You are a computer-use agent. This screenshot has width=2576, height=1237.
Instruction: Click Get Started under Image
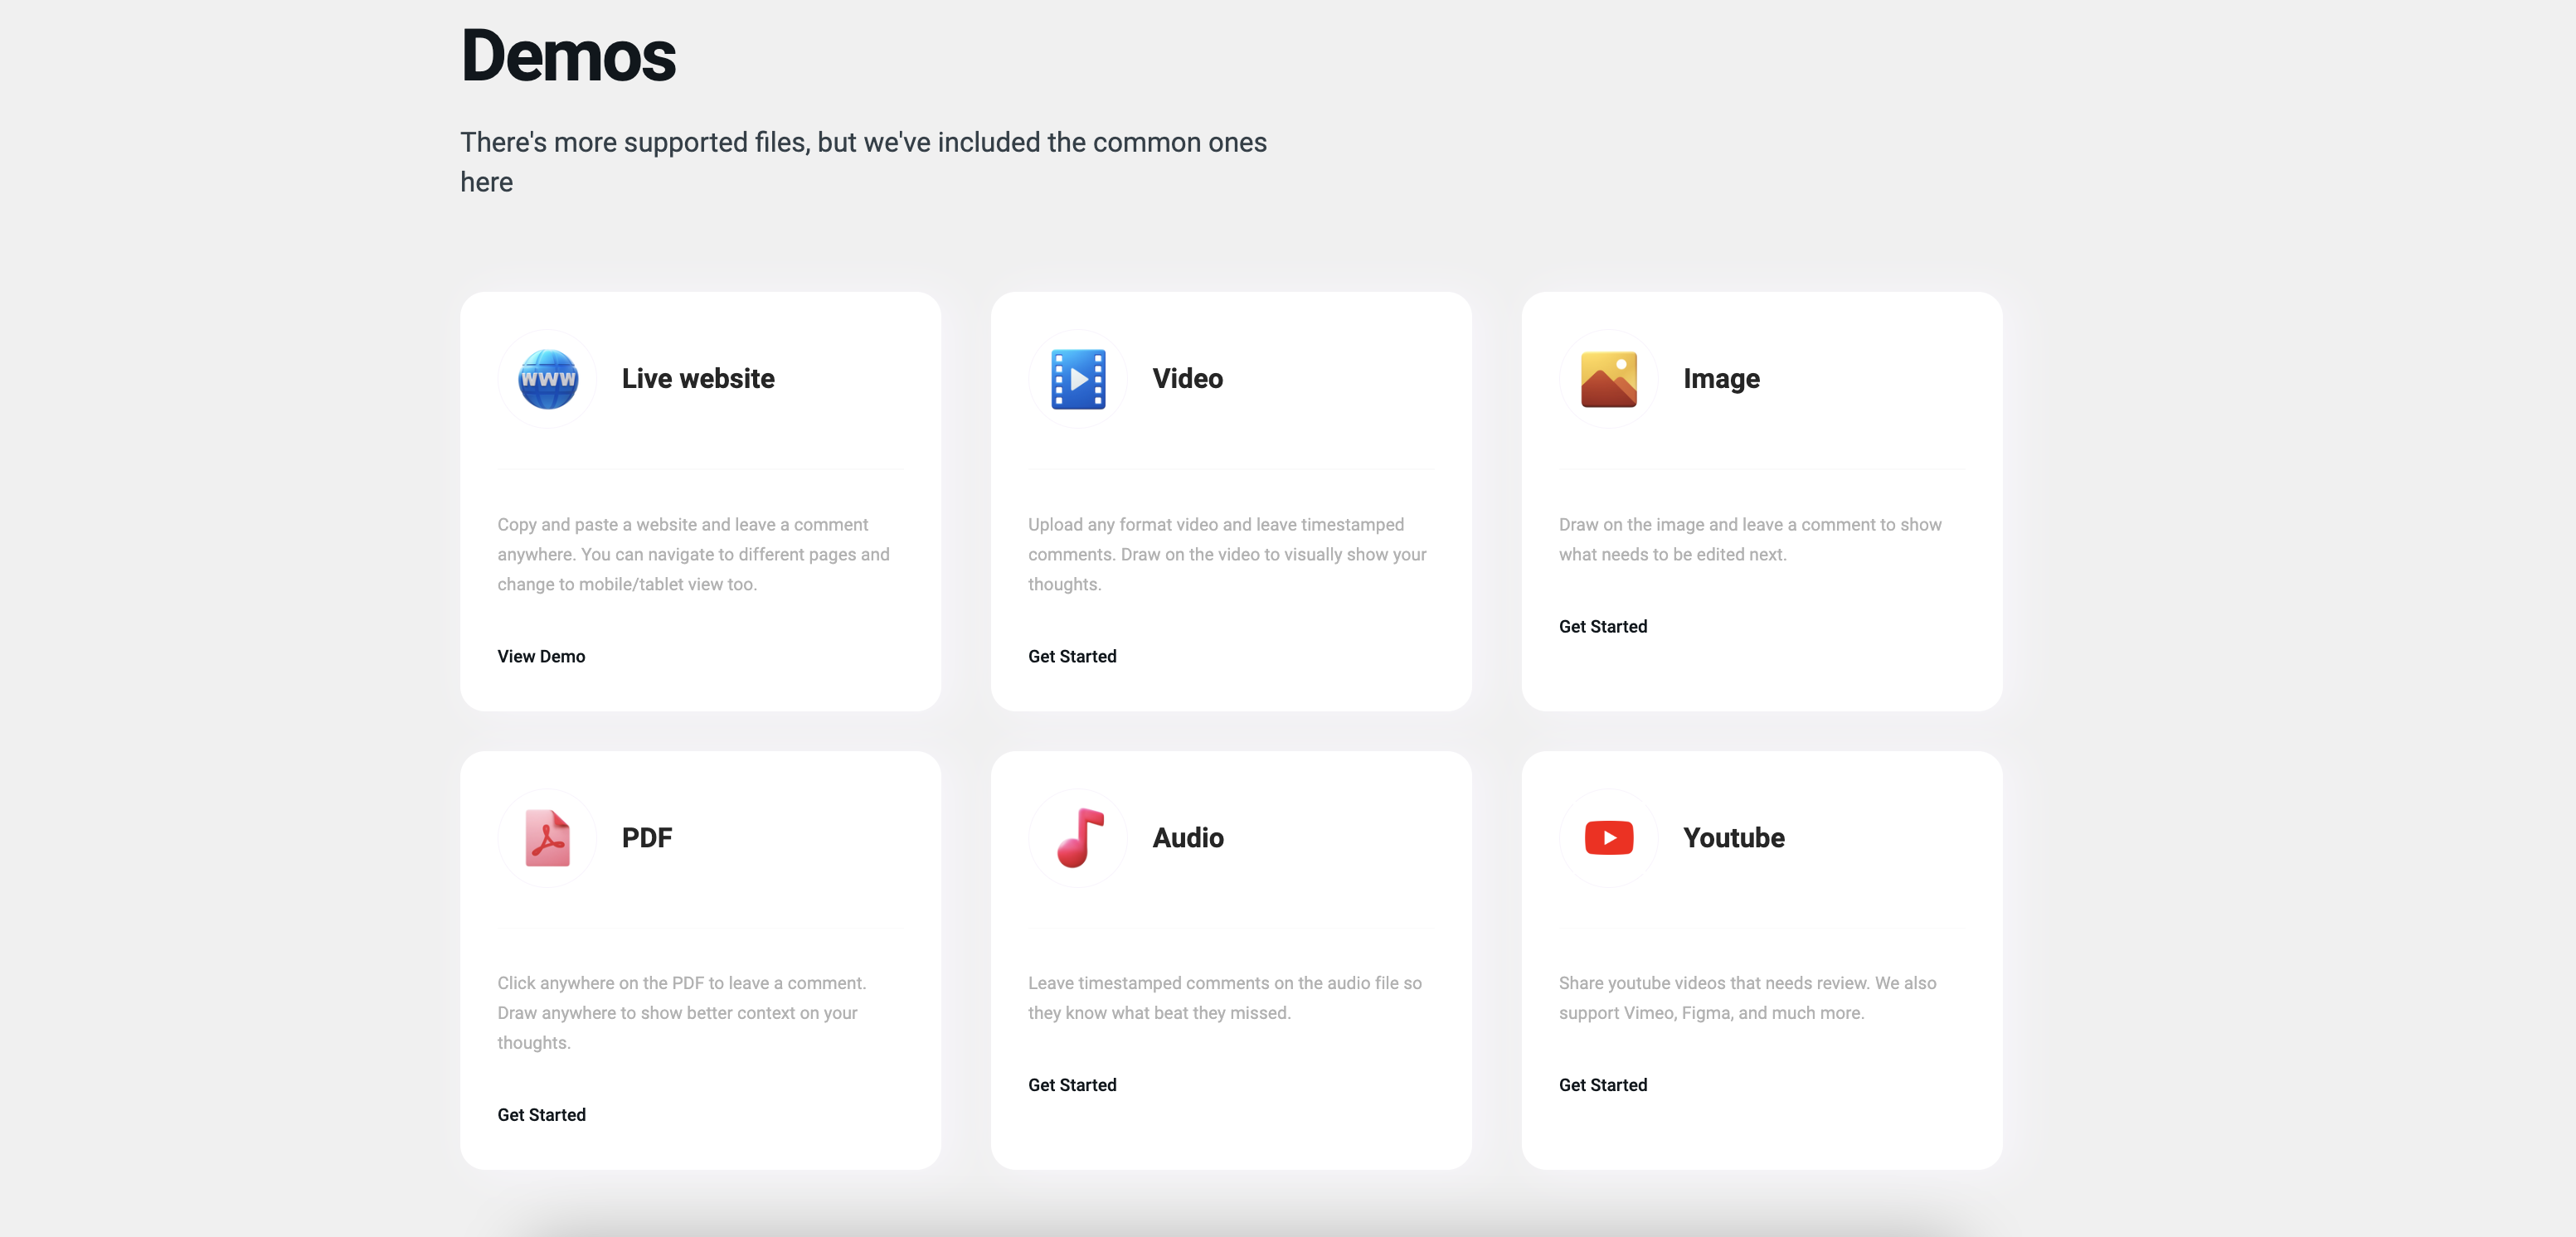[1602, 626]
